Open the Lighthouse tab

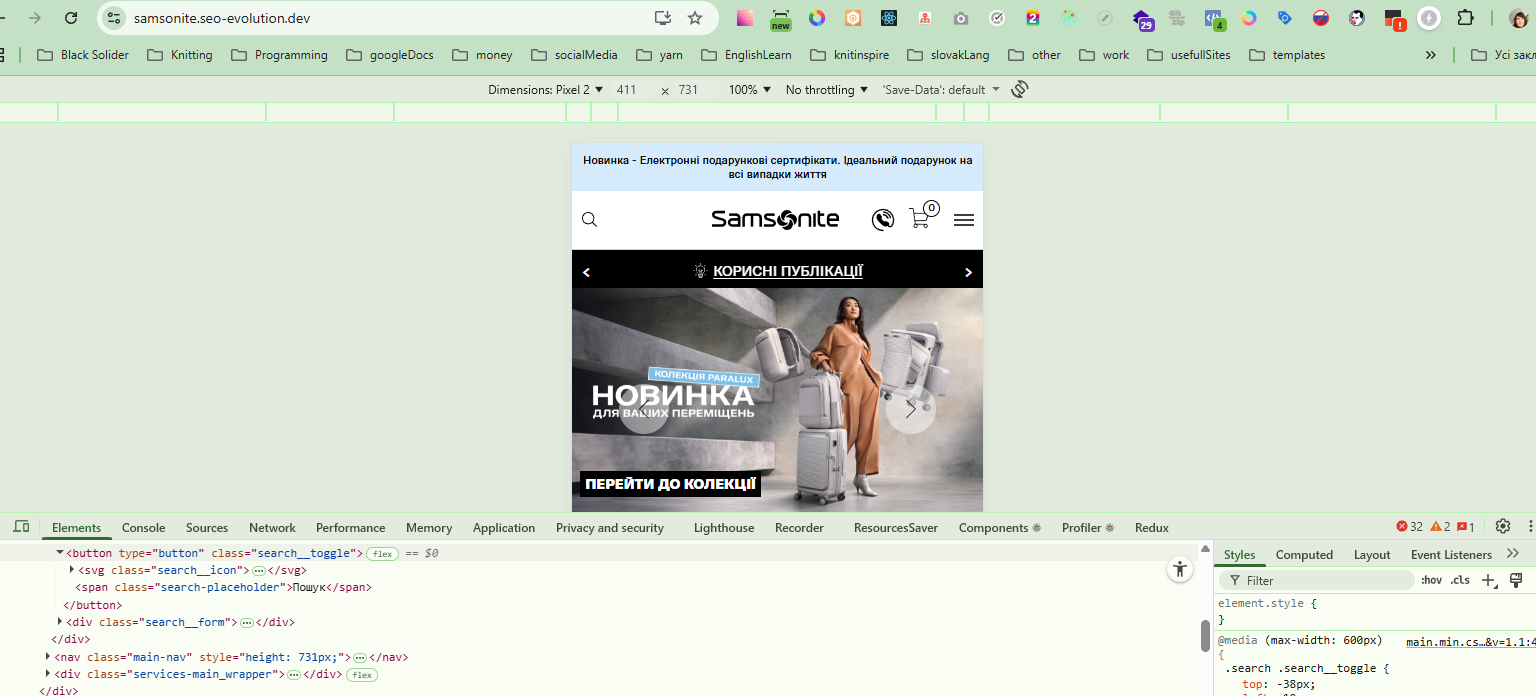pyautogui.click(x=724, y=527)
